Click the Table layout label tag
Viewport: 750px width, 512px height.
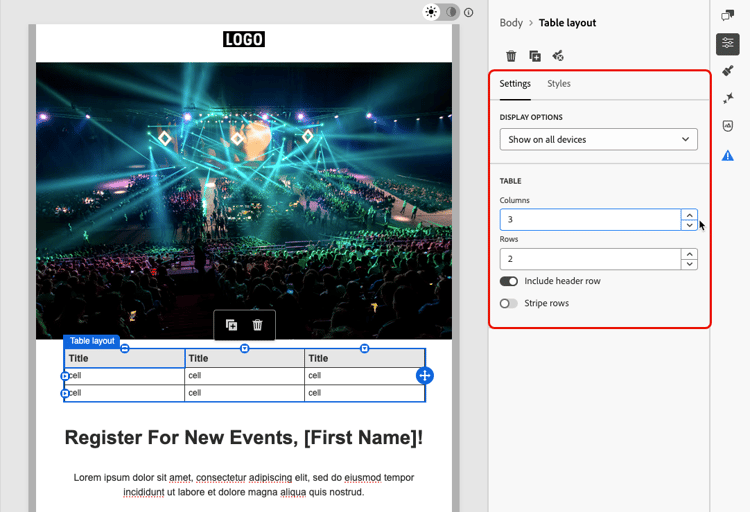[x=92, y=341]
